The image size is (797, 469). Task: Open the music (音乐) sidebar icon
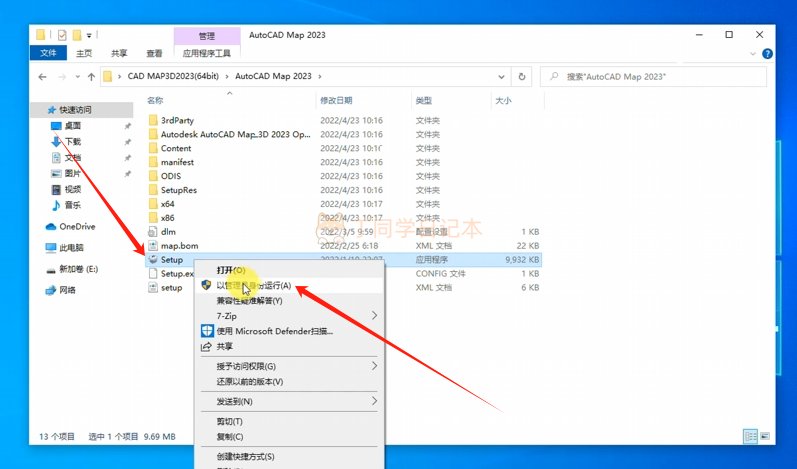[x=56, y=205]
